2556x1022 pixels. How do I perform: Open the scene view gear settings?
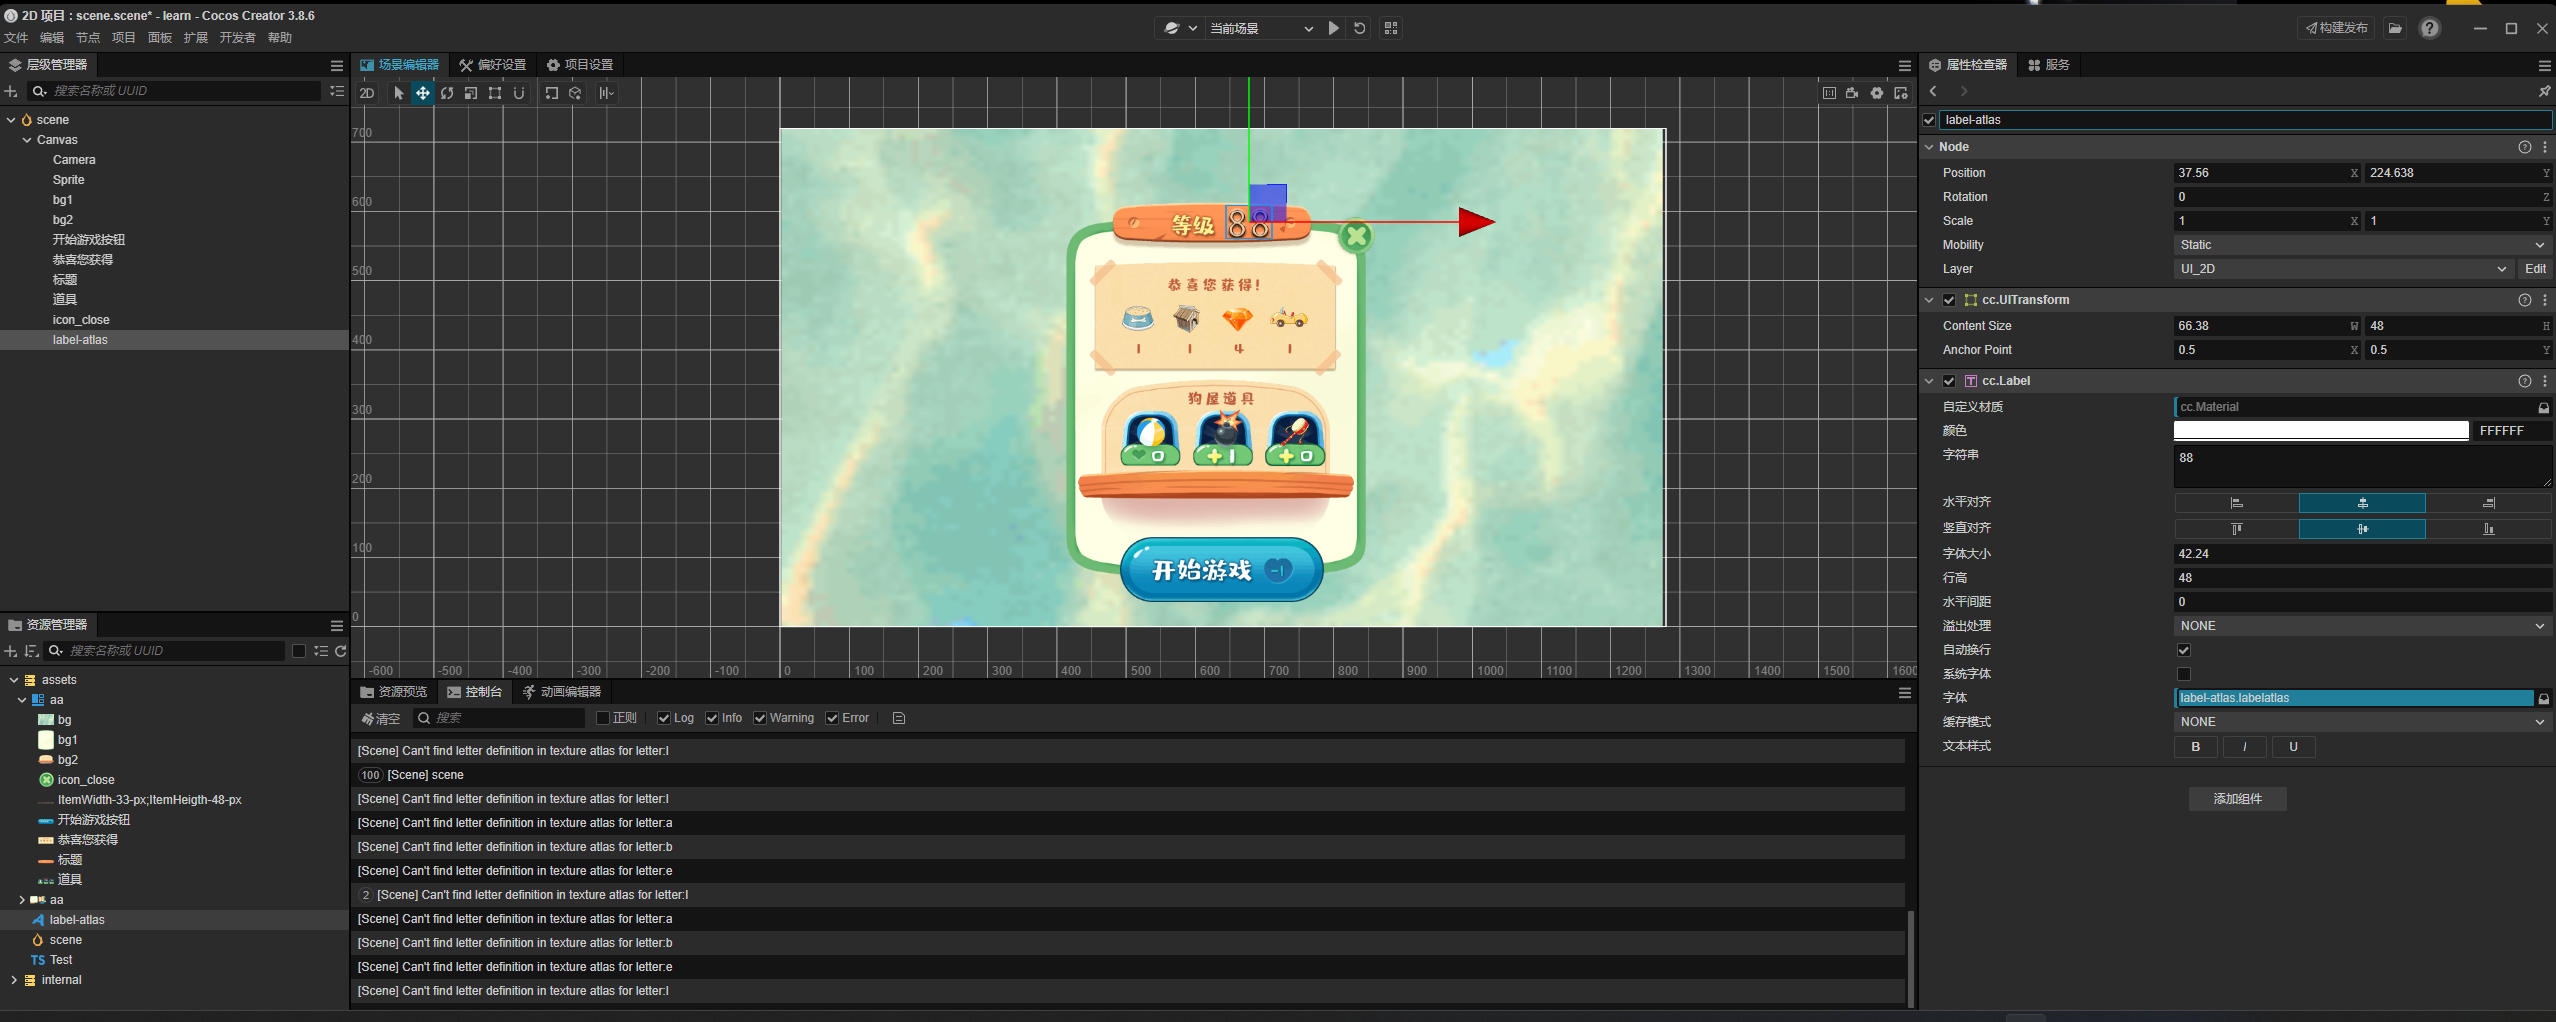(x=1877, y=93)
